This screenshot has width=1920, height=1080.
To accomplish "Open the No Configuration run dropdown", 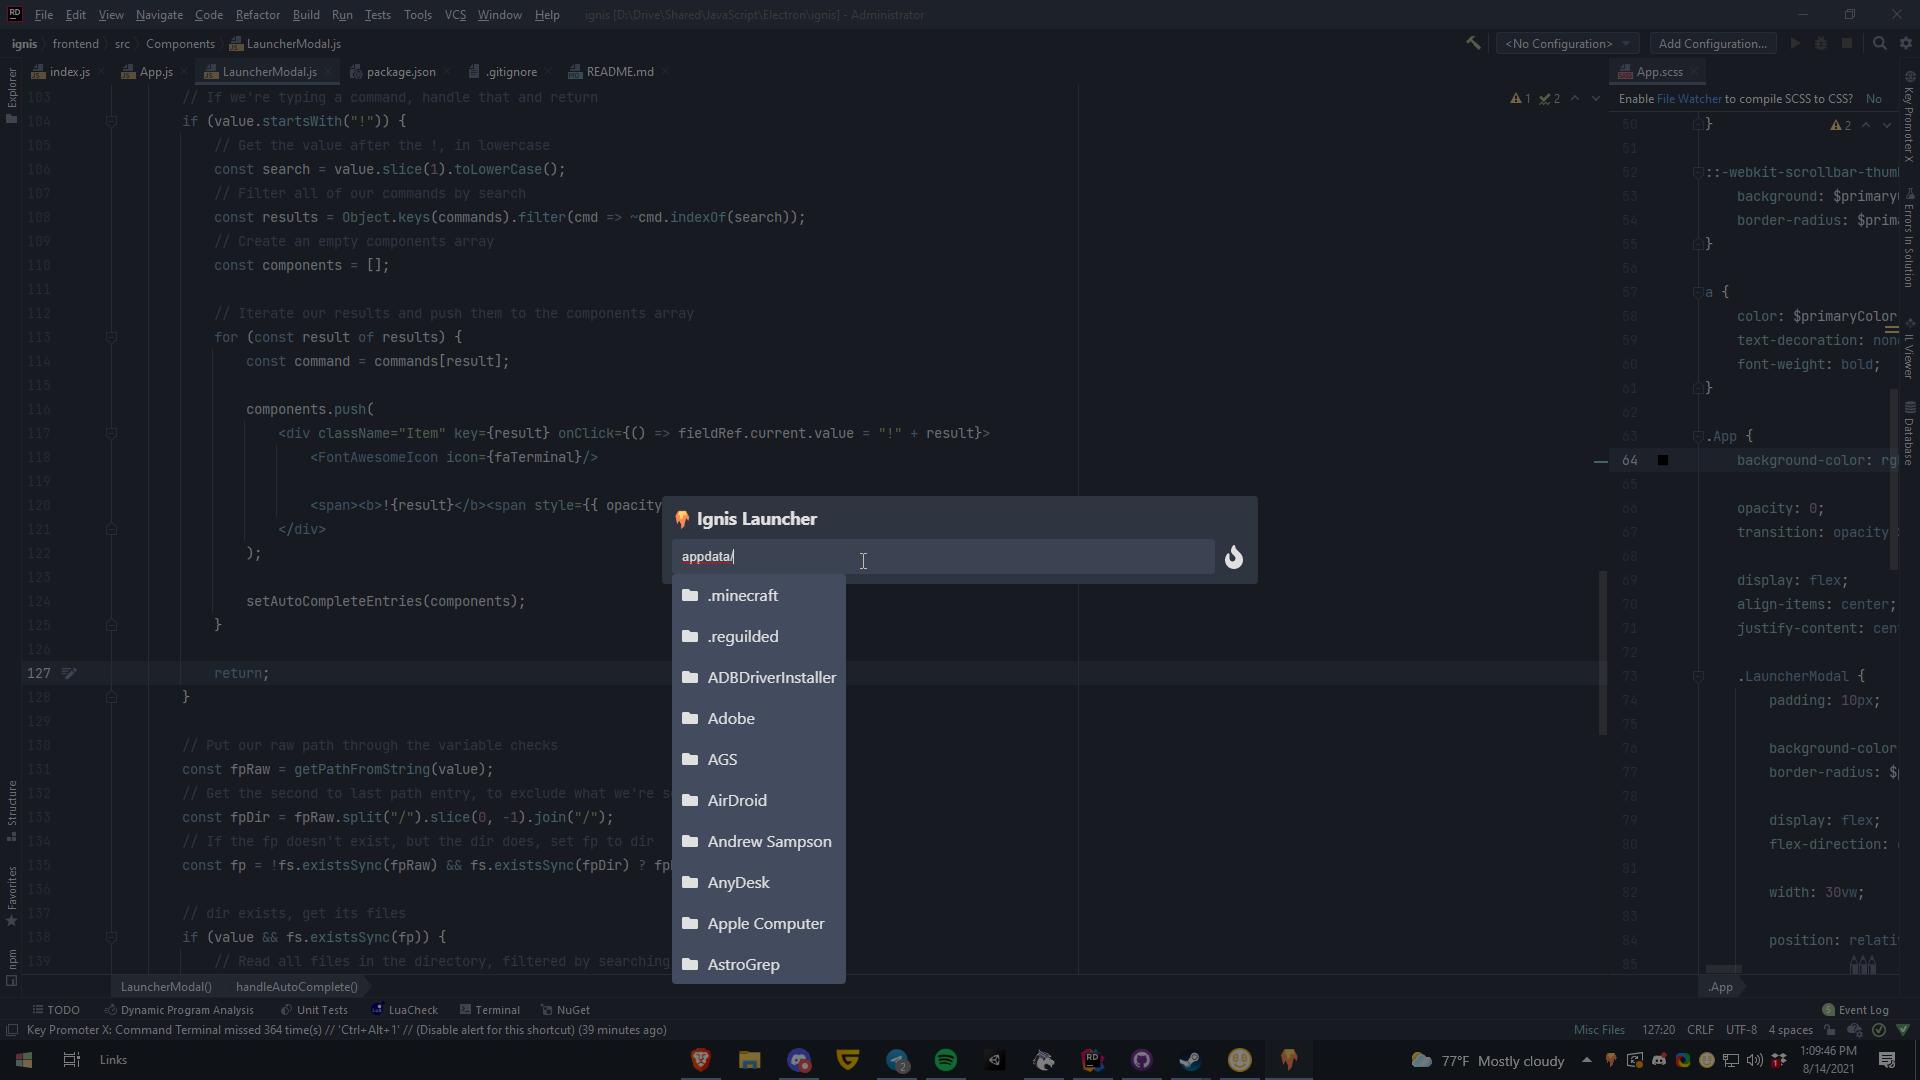I will point(1567,44).
